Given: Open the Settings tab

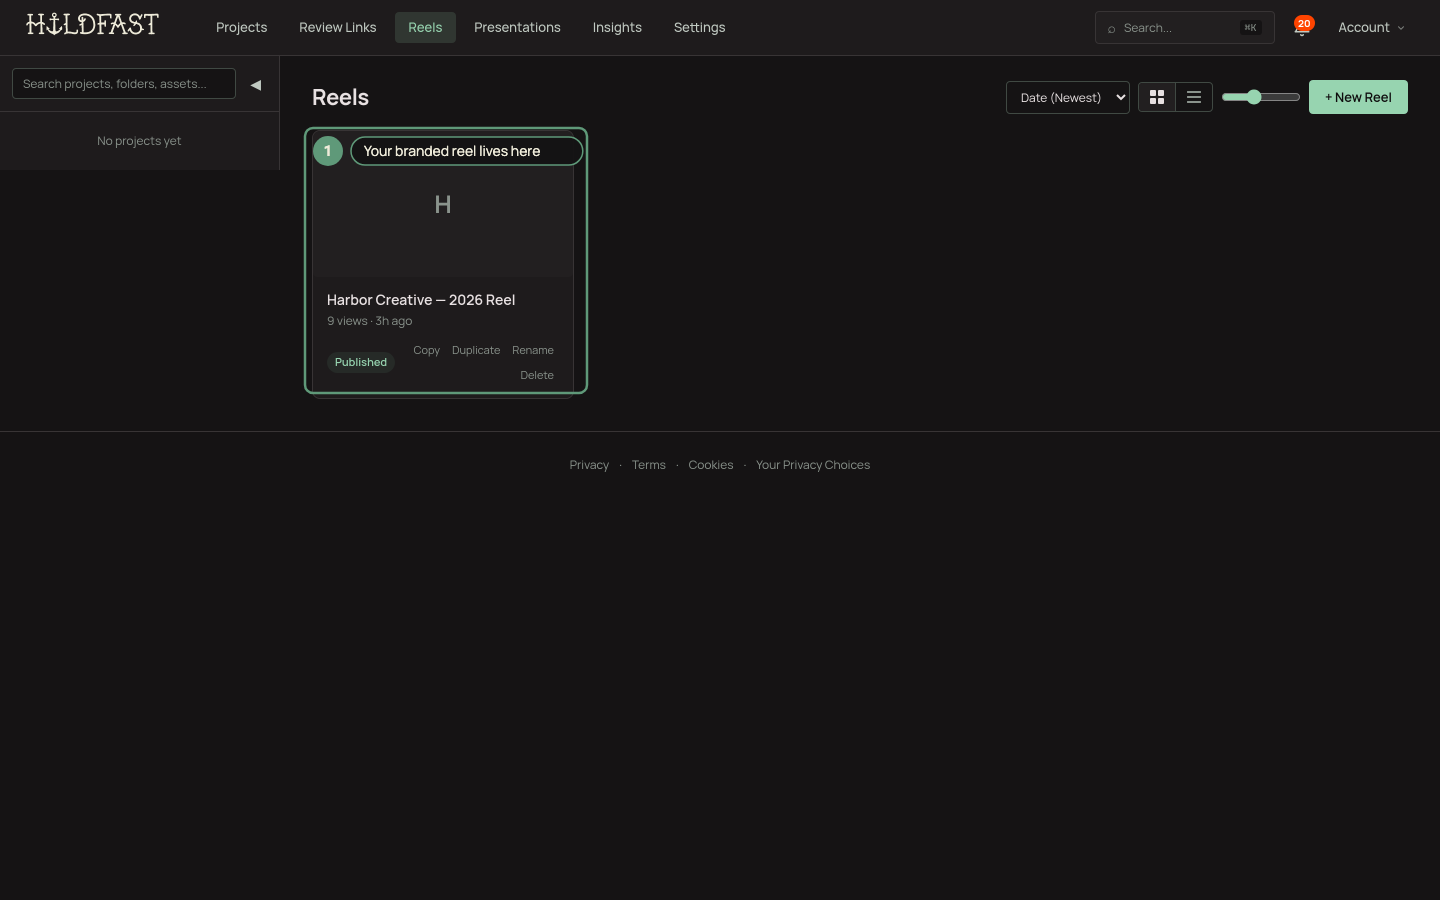Looking at the screenshot, I should (x=699, y=27).
